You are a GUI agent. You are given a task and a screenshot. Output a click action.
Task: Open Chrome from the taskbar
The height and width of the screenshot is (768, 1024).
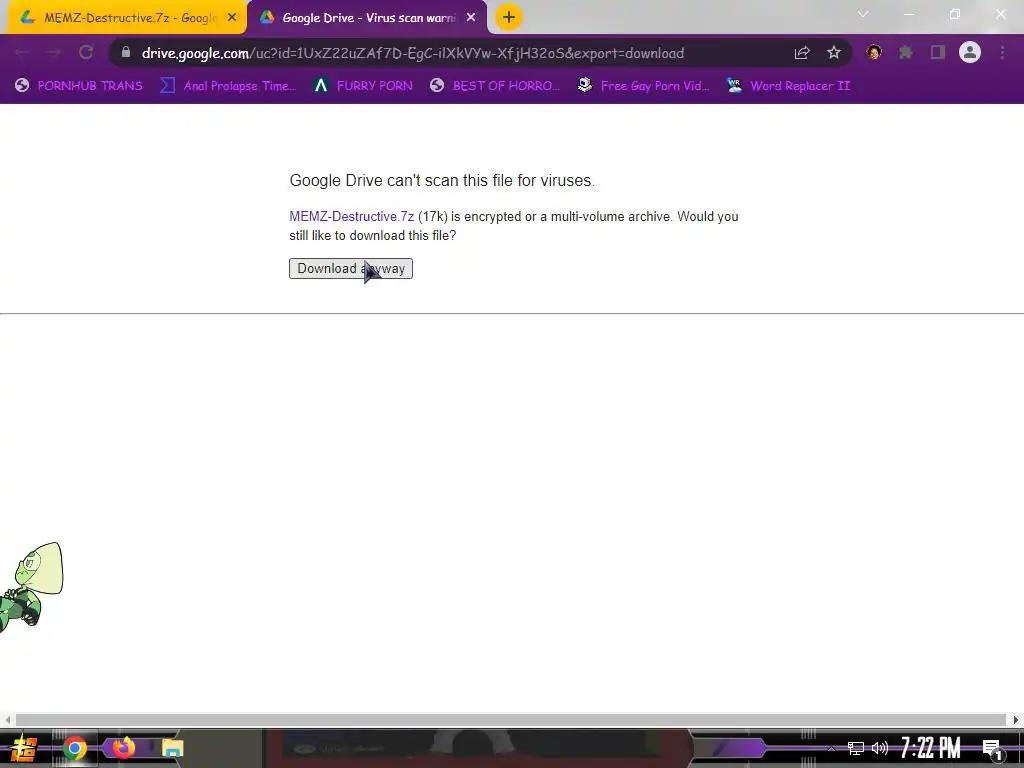(74, 748)
